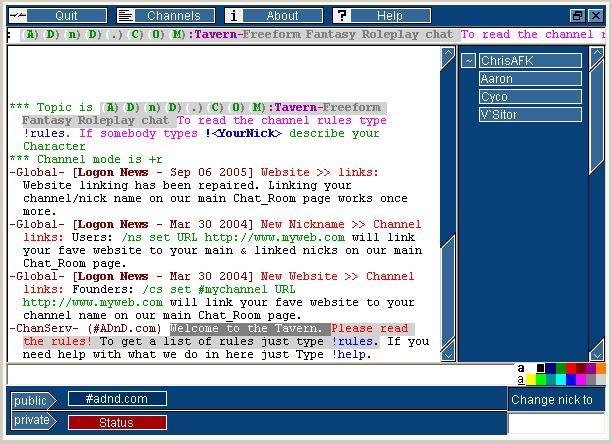Pick the purple color swatch
This screenshot has width=612, height=444.
(591, 368)
